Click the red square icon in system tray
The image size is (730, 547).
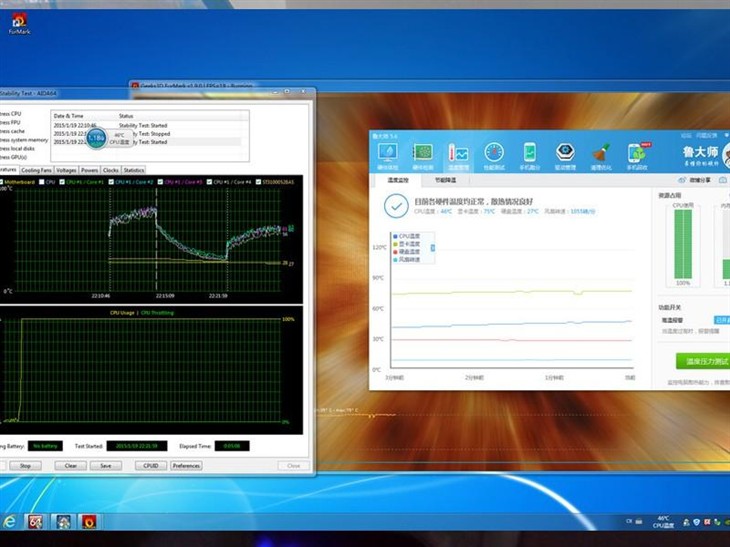click(x=707, y=522)
